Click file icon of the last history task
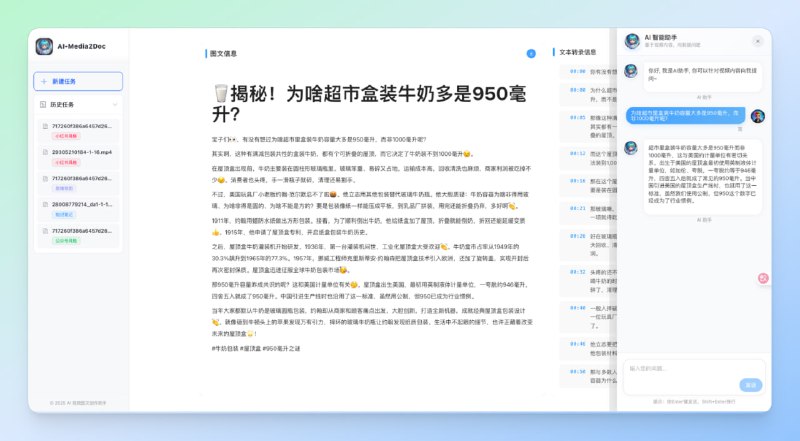 pos(45,230)
